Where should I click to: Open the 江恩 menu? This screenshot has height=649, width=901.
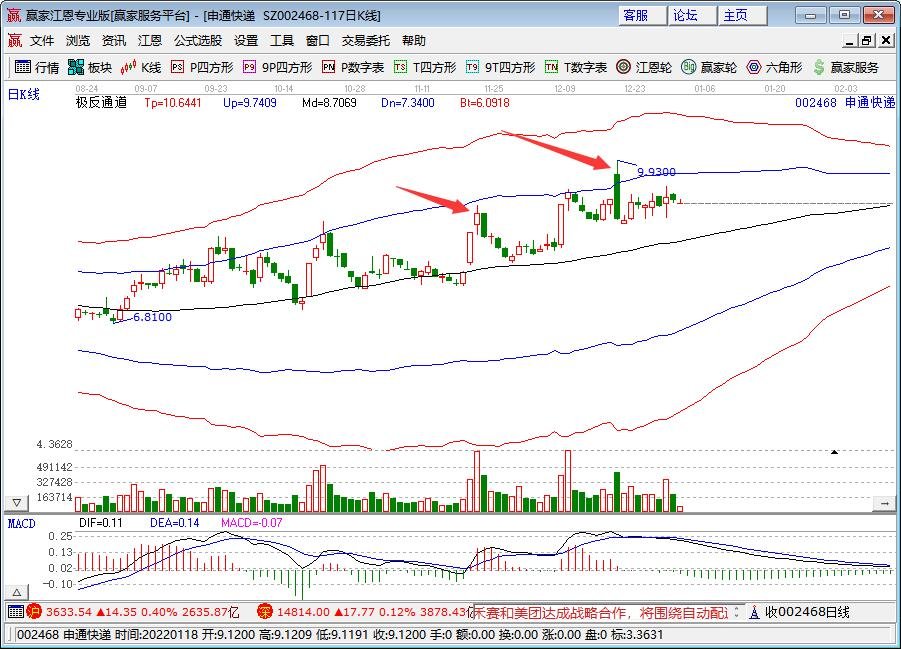[149, 40]
